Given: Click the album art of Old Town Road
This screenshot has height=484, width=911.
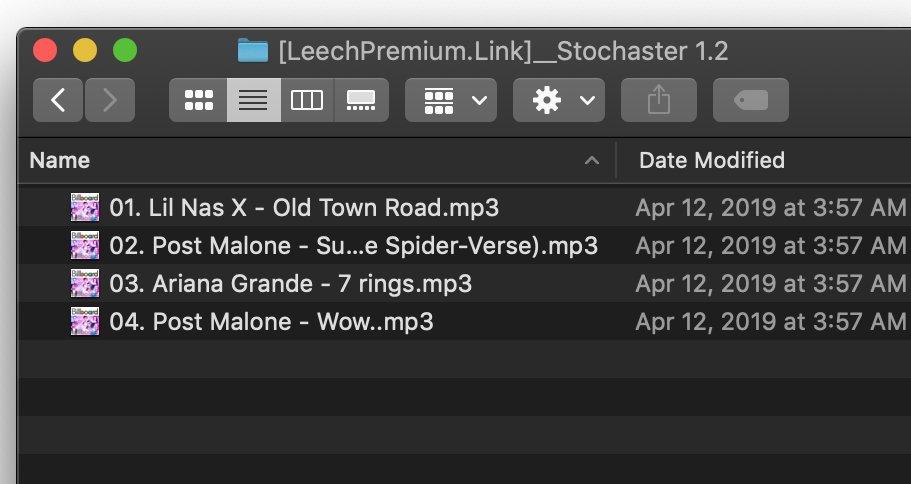Looking at the screenshot, I should (85, 207).
